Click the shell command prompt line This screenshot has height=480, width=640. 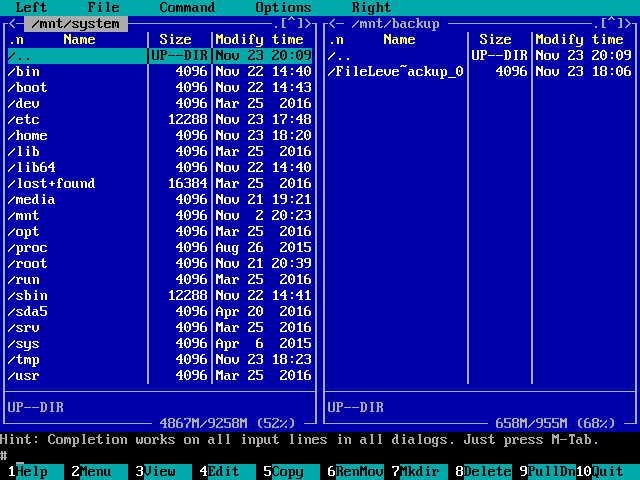(x=320, y=456)
